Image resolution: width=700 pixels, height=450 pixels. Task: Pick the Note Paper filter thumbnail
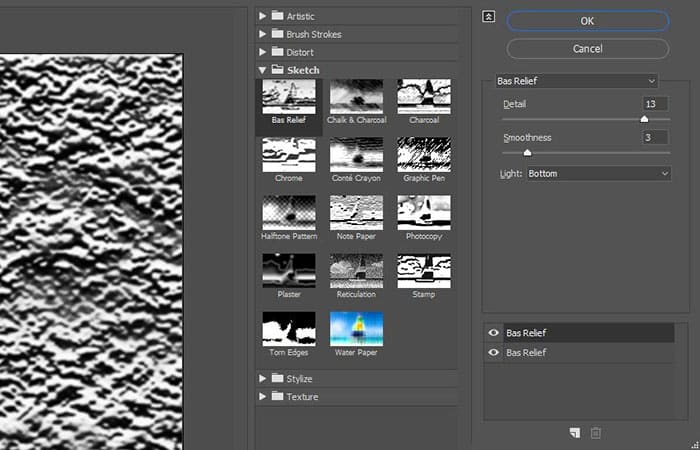(x=356, y=213)
